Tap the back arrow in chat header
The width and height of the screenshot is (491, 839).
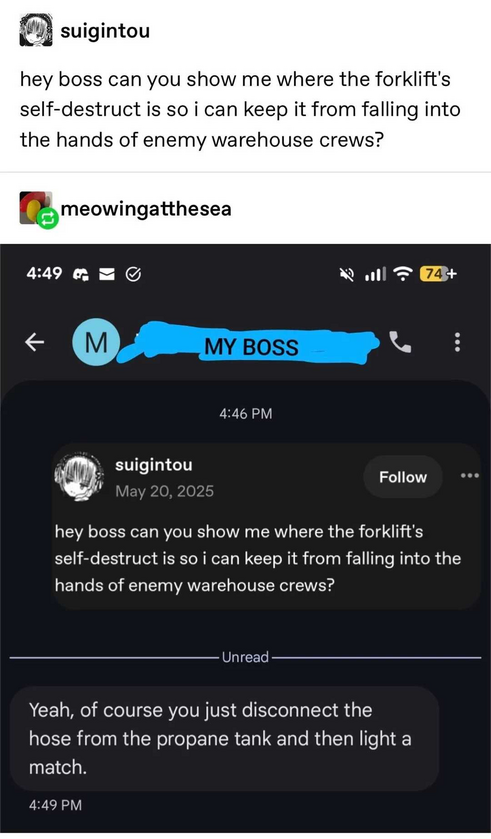(x=35, y=342)
